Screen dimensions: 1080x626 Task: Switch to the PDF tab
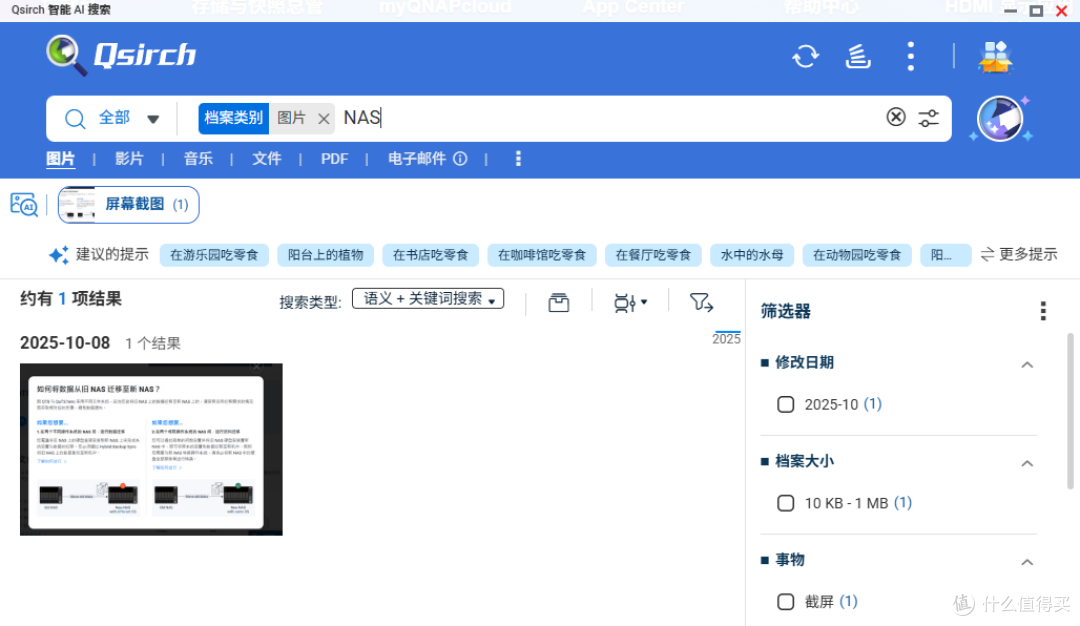click(334, 159)
